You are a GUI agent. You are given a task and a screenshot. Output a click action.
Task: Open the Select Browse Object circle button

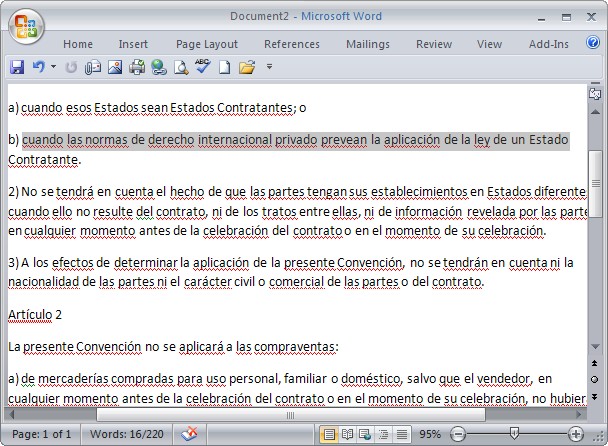(595, 379)
